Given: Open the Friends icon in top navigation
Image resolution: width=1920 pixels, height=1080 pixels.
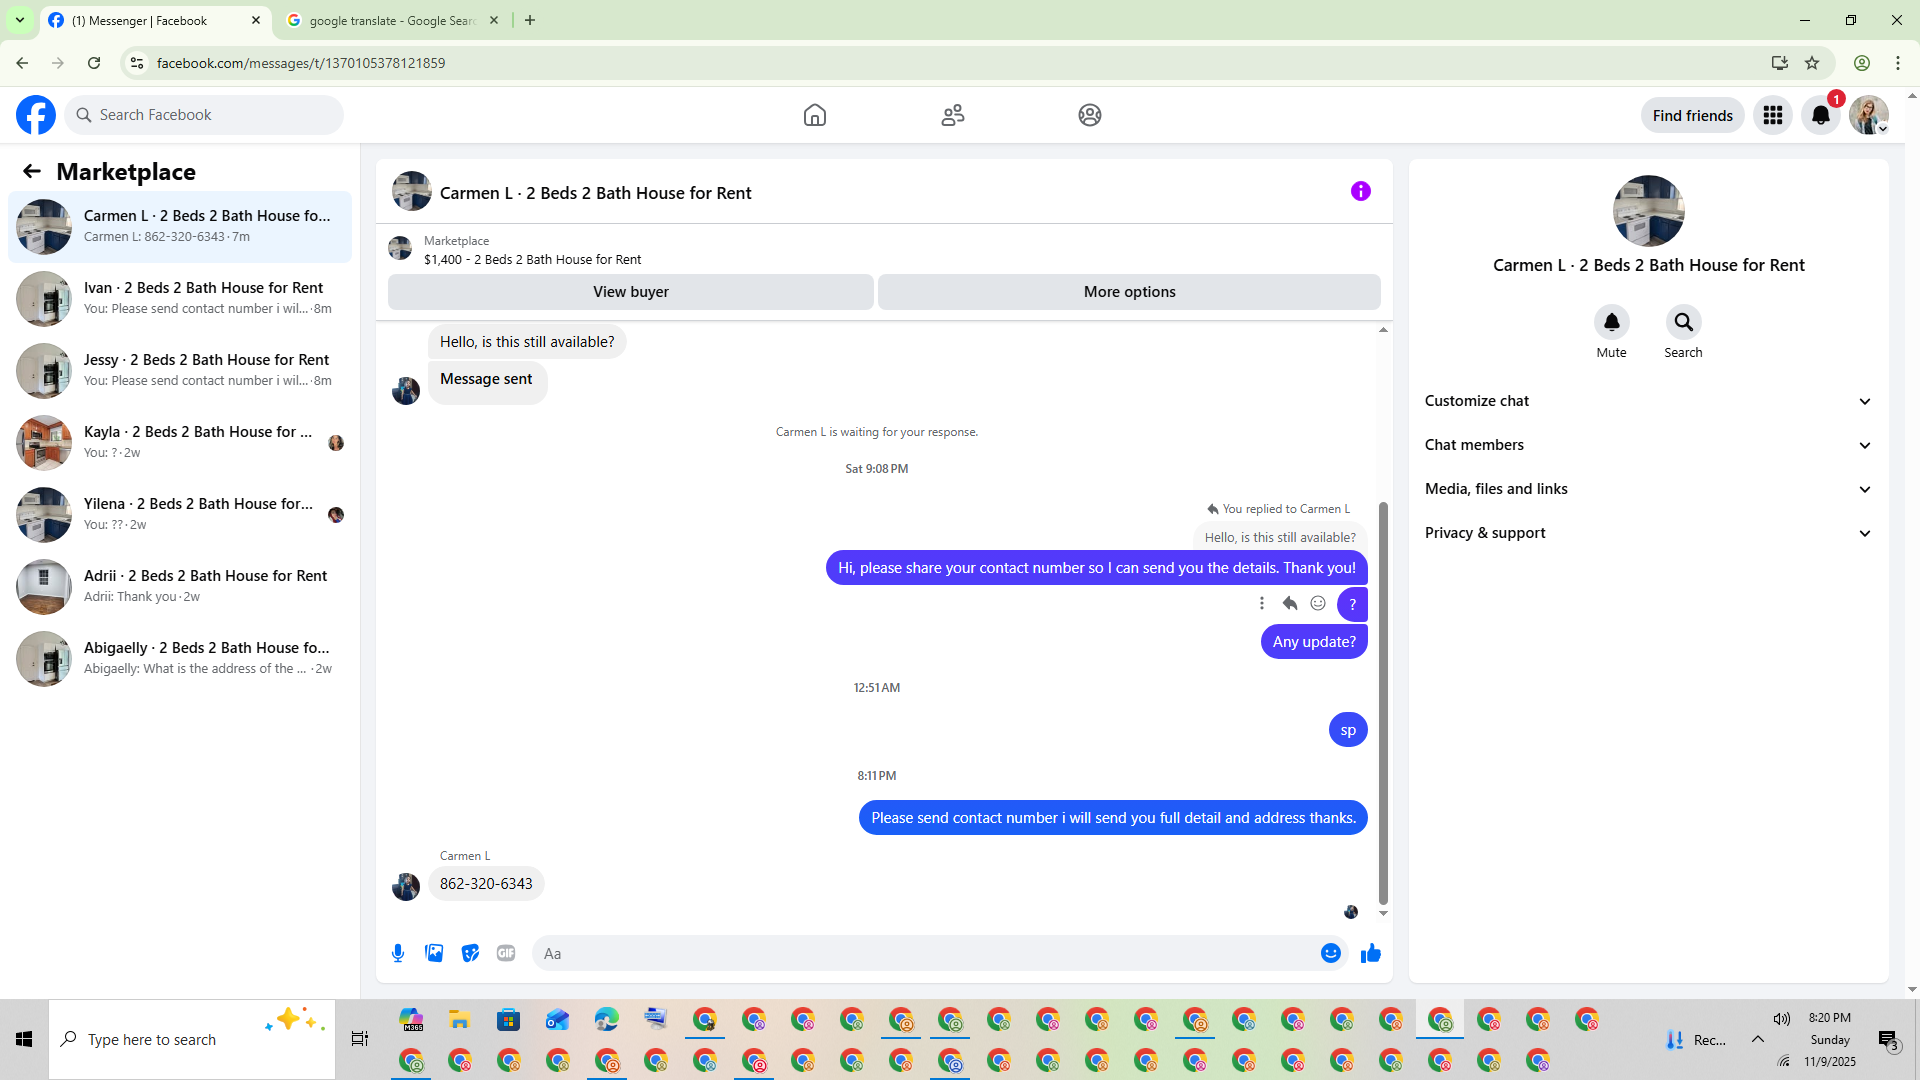Looking at the screenshot, I should (x=953, y=115).
